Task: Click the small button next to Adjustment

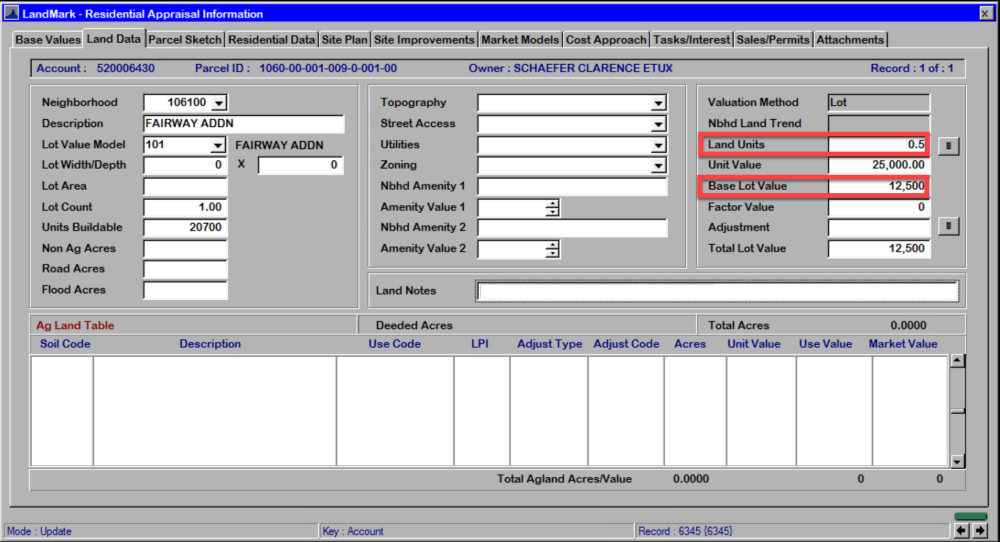Action: pyautogui.click(x=948, y=226)
